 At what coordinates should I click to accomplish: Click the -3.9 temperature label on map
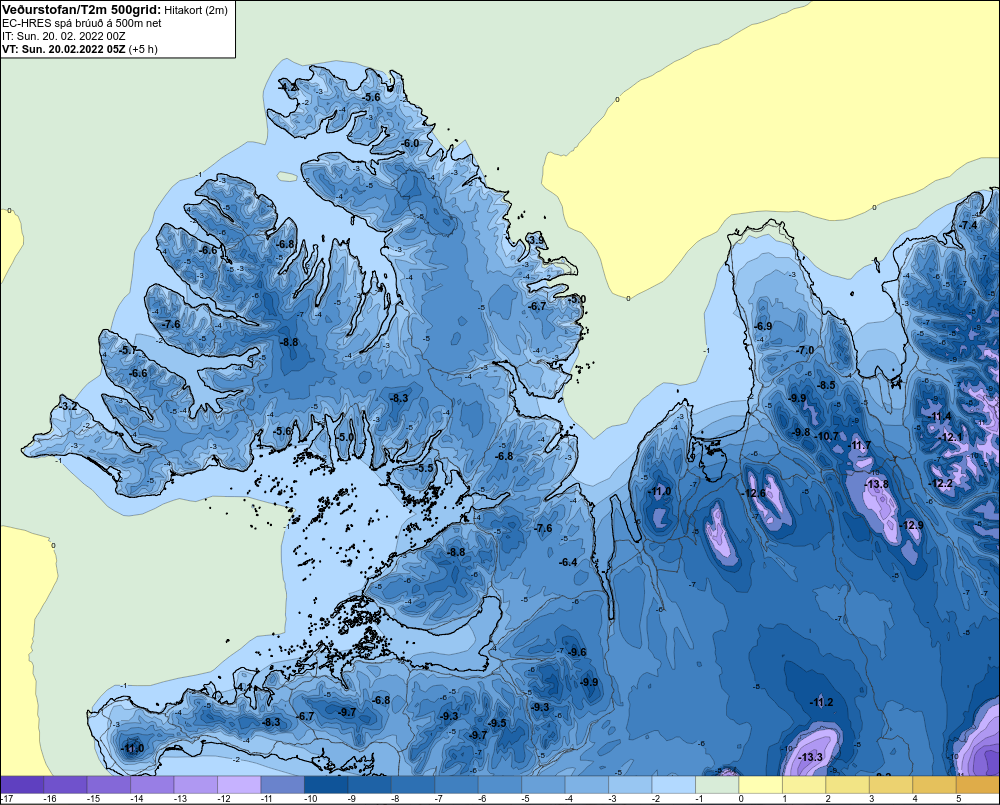(536, 240)
